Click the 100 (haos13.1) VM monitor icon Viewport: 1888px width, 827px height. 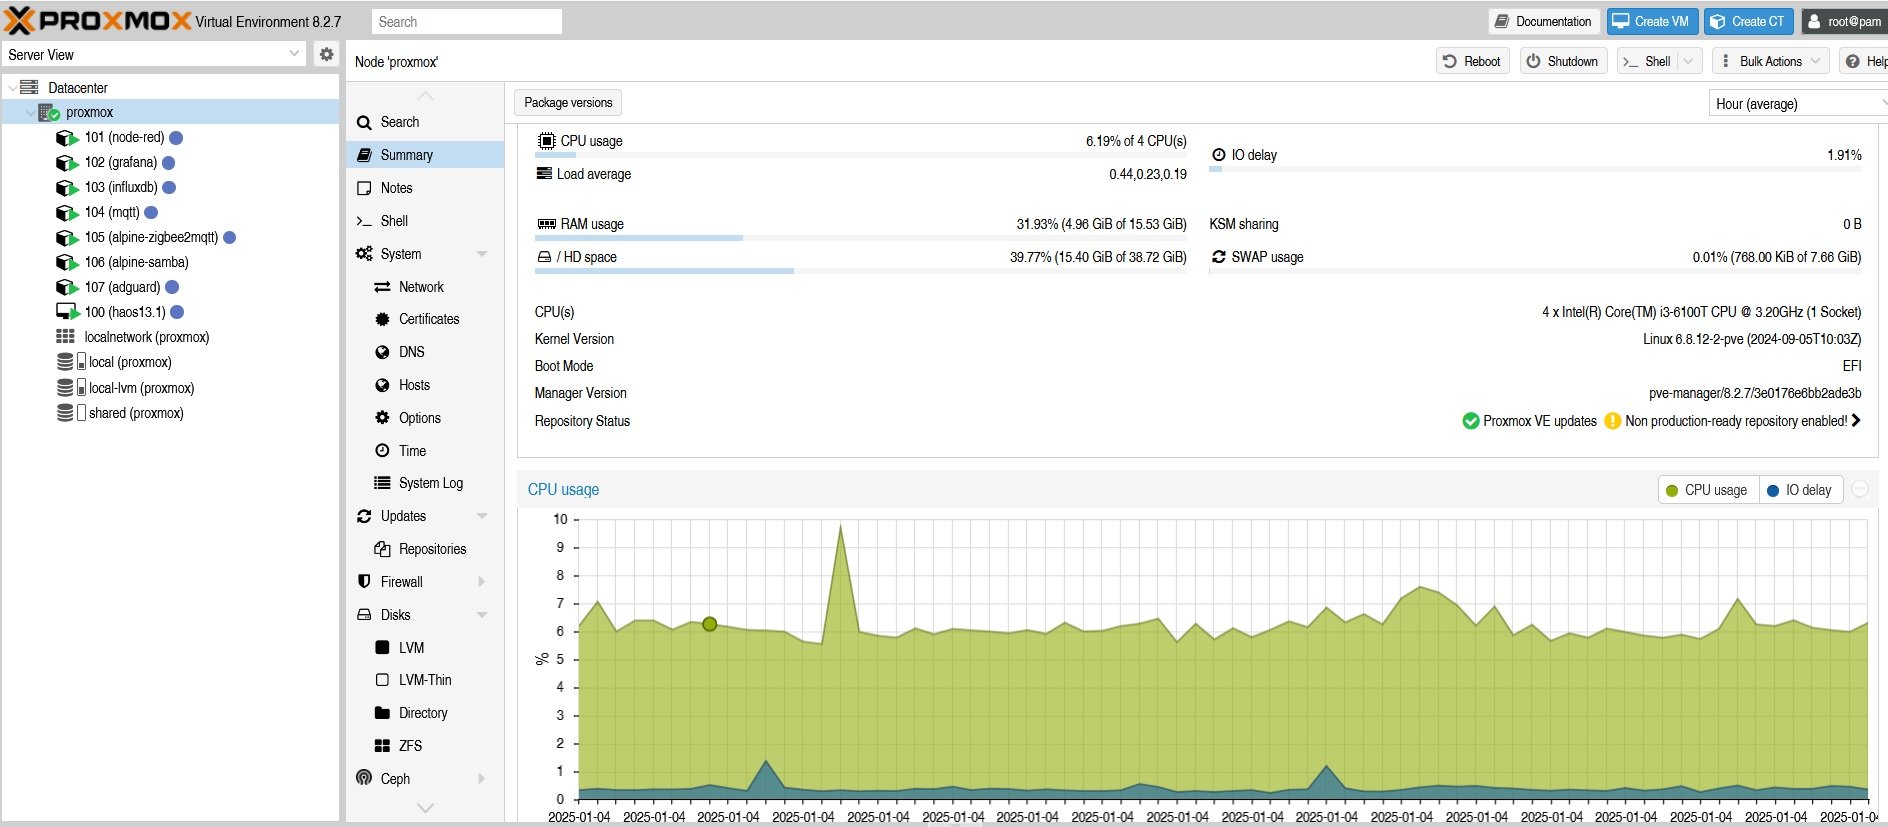pos(66,312)
